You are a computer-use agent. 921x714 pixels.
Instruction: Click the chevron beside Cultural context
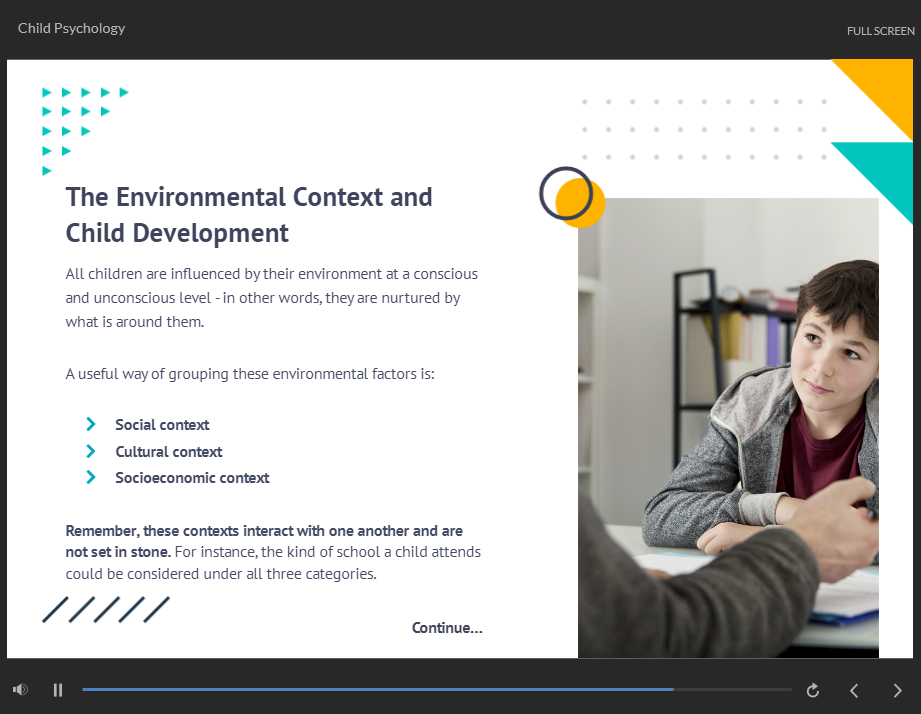(91, 452)
